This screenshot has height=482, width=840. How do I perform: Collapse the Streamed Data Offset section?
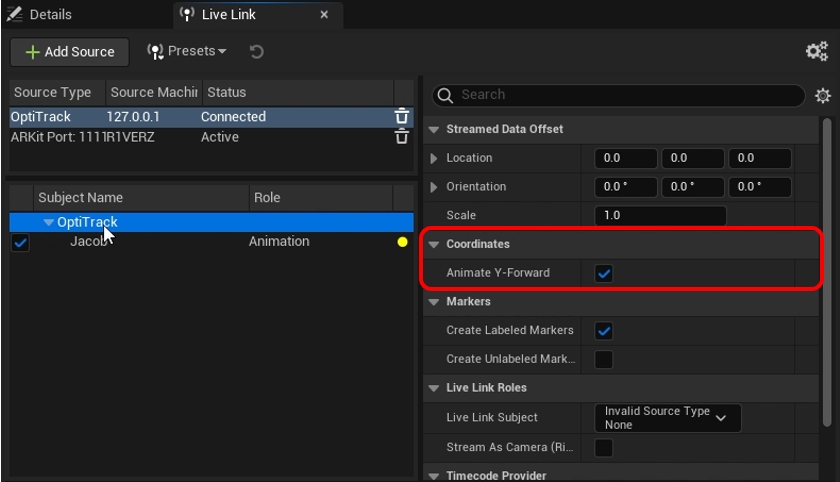coord(434,129)
